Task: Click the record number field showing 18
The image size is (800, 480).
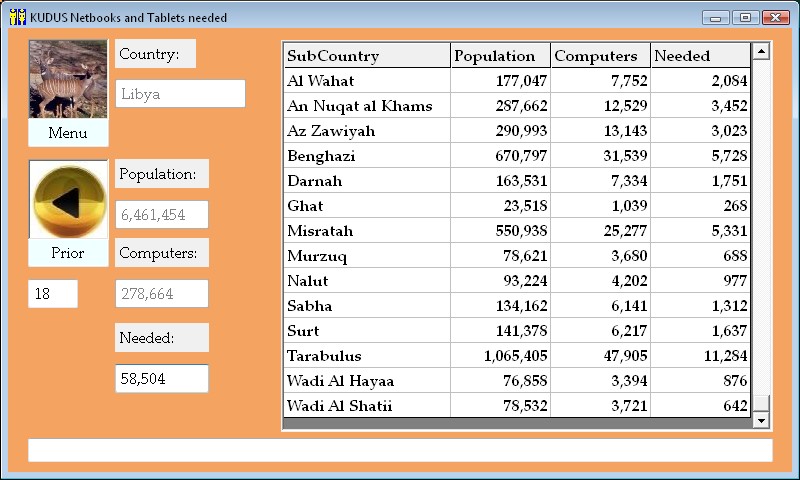Action: pyautogui.click(x=52, y=294)
